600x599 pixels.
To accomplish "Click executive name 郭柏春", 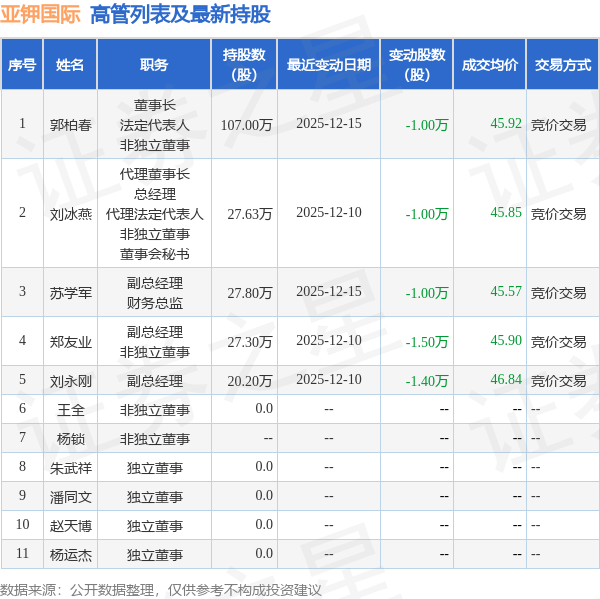I will (x=70, y=125).
